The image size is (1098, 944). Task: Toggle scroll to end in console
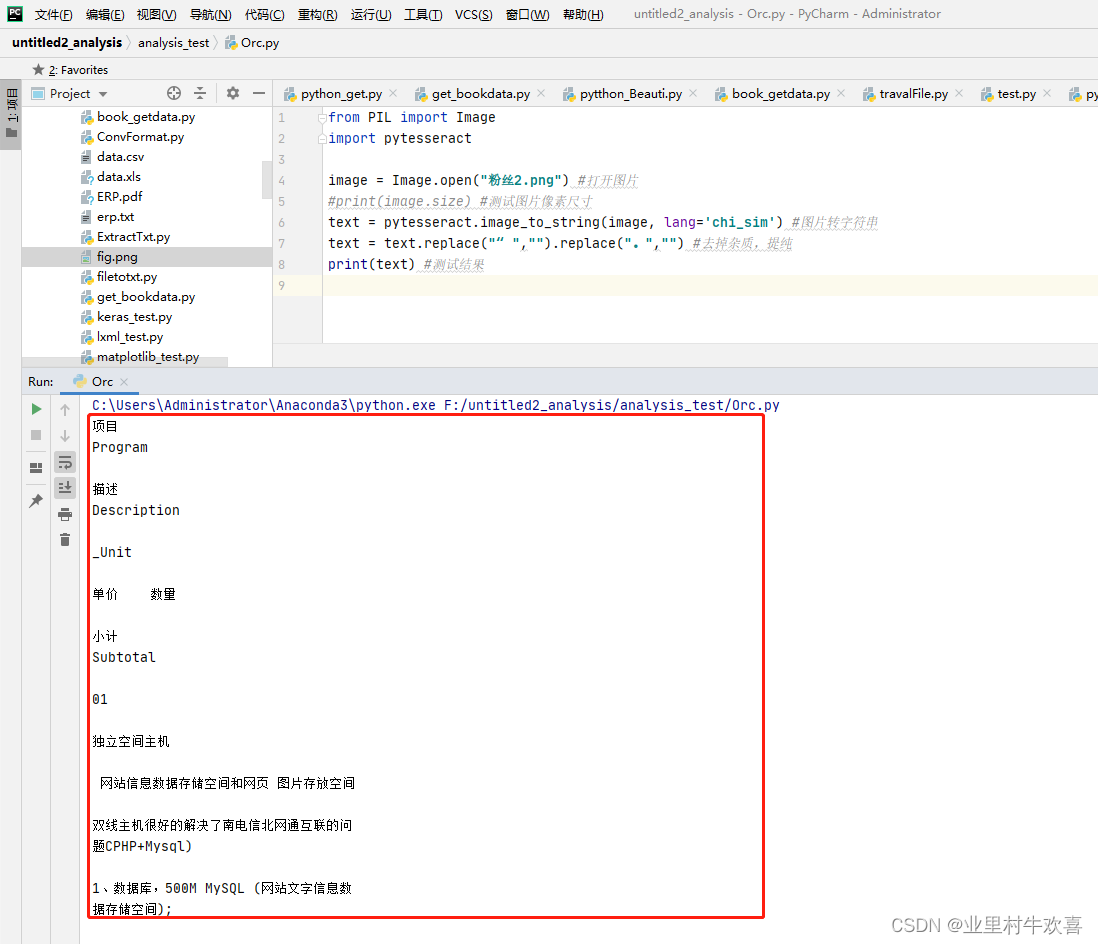click(65, 487)
